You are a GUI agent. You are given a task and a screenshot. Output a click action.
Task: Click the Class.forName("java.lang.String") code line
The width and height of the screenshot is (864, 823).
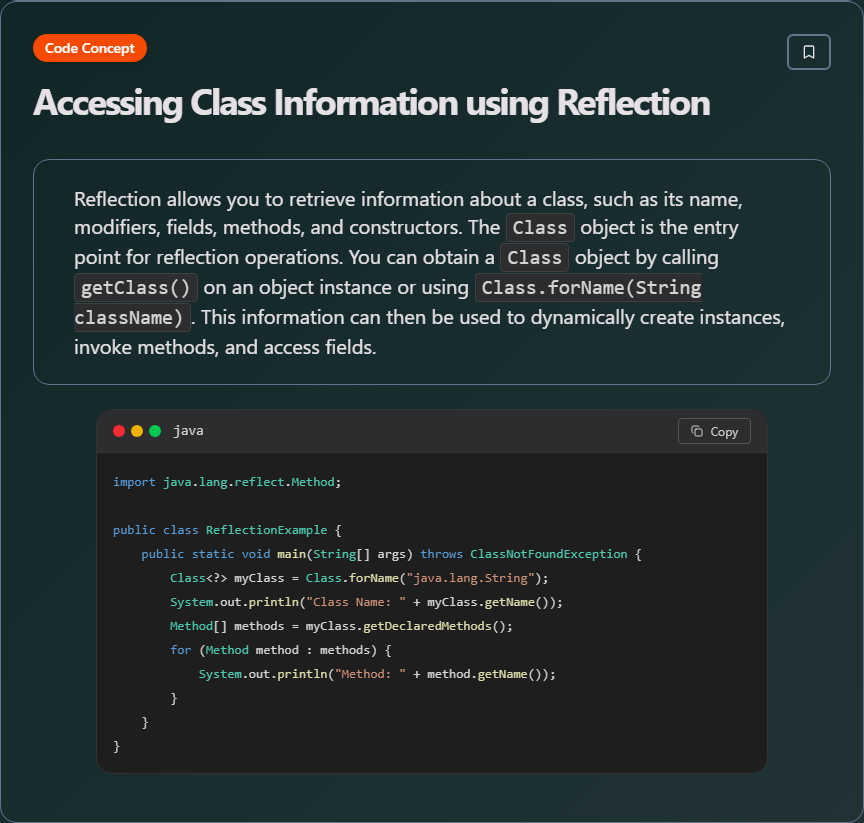(359, 578)
